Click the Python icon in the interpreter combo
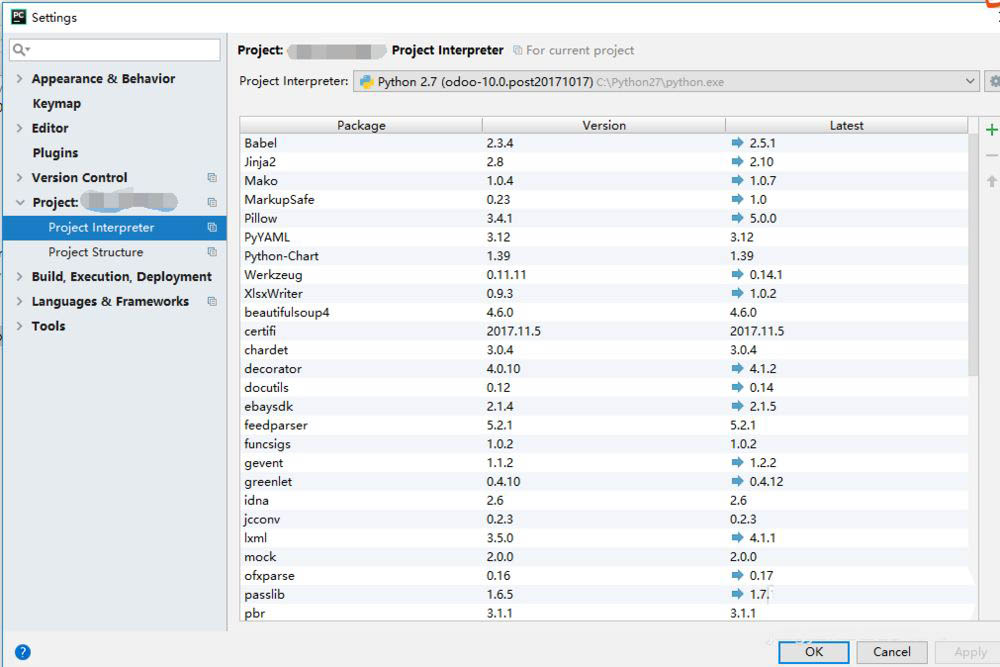Screen dimensions: 1000x667 (x=366, y=82)
